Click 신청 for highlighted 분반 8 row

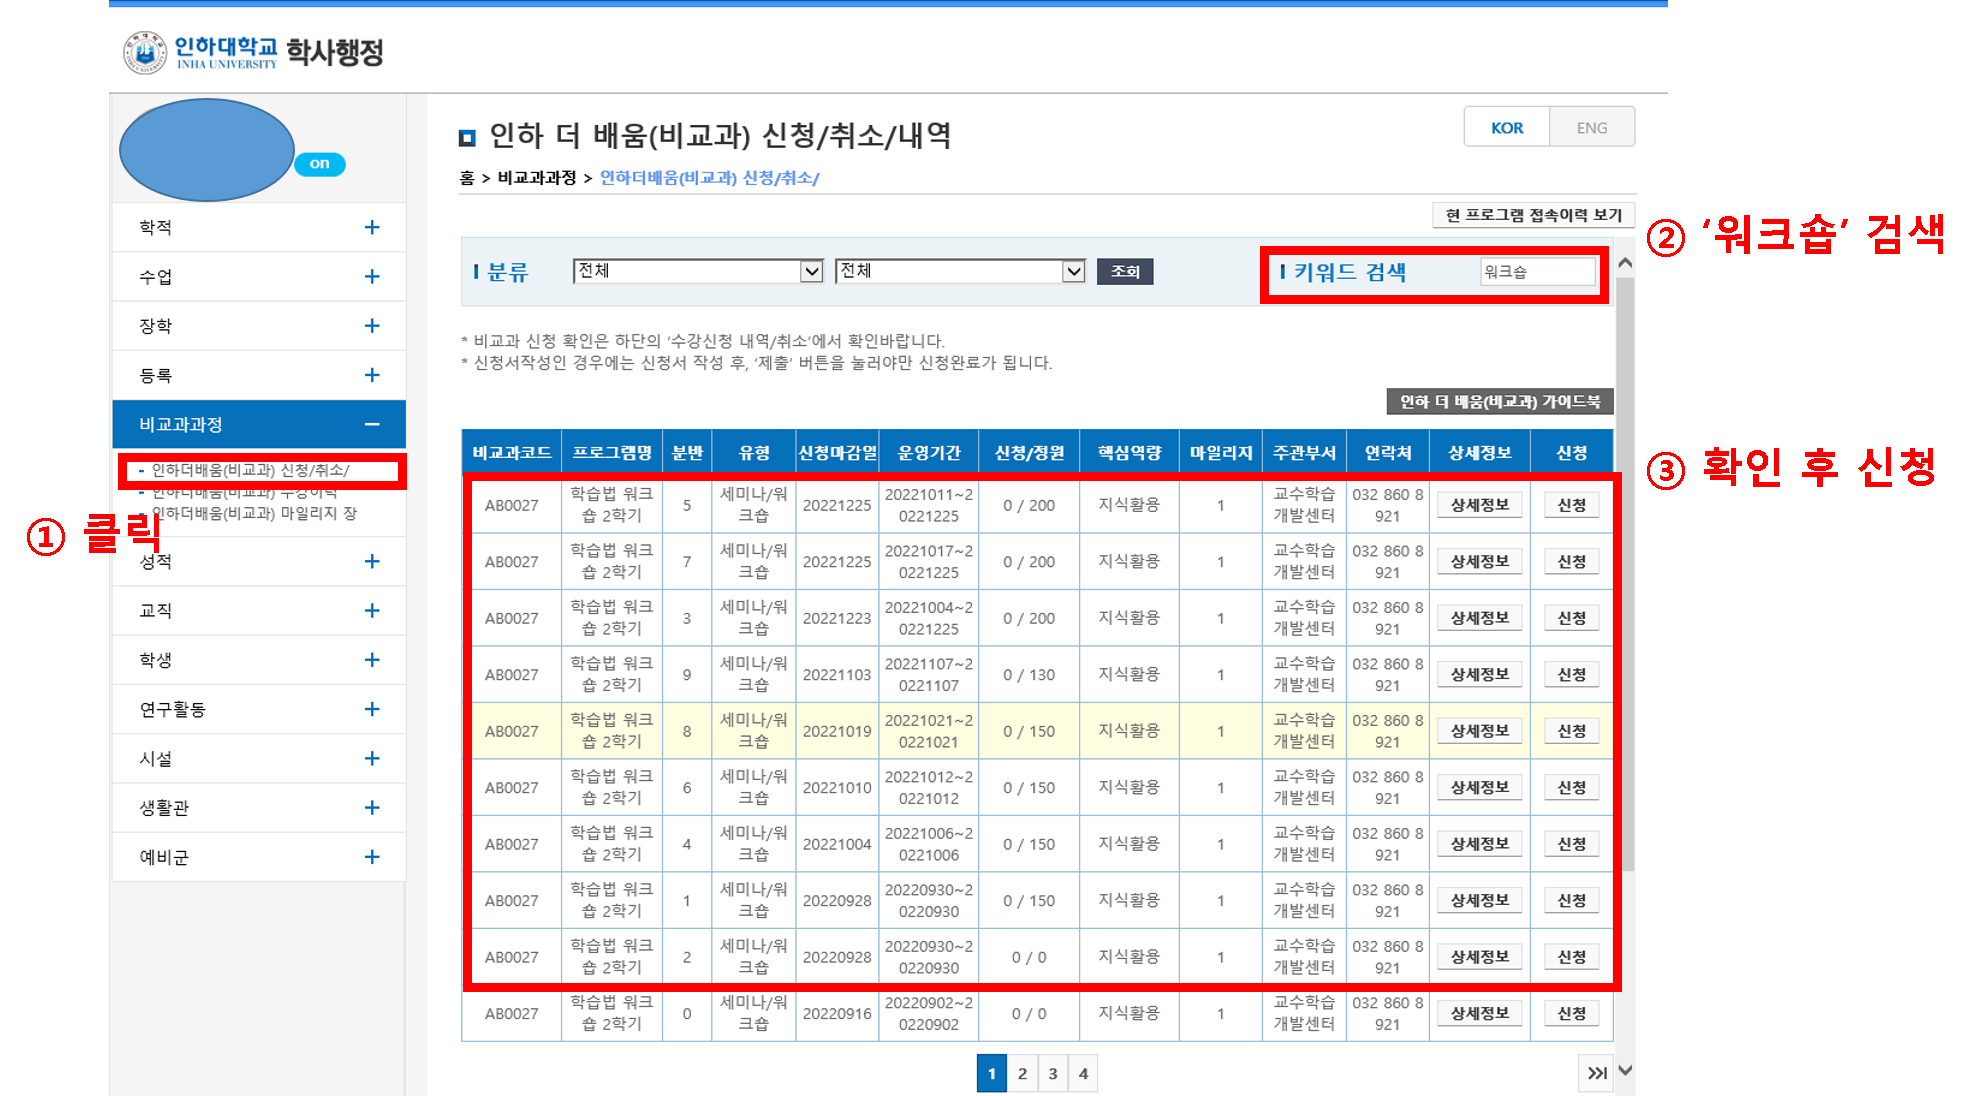(1571, 731)
